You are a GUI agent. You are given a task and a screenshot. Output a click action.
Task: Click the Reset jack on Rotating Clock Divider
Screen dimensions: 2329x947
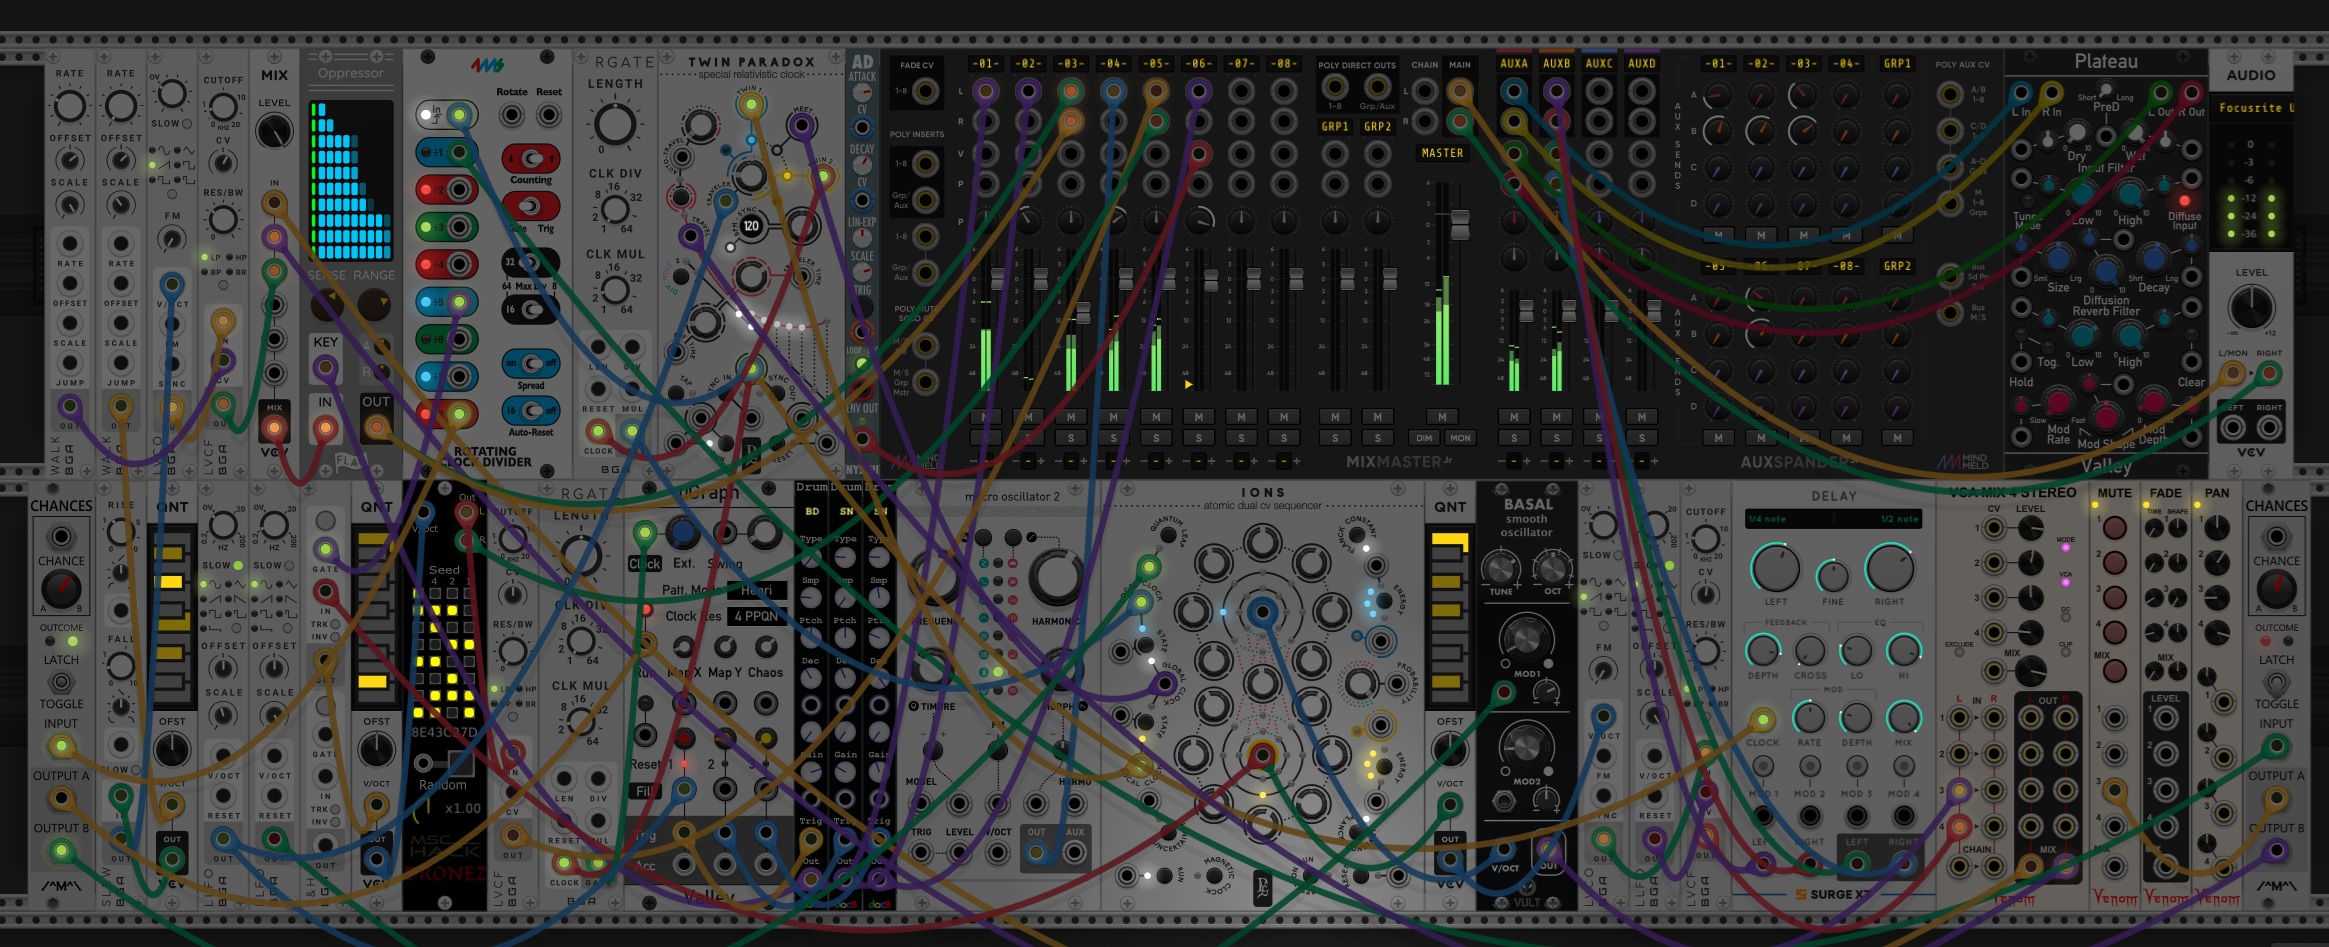548,115
